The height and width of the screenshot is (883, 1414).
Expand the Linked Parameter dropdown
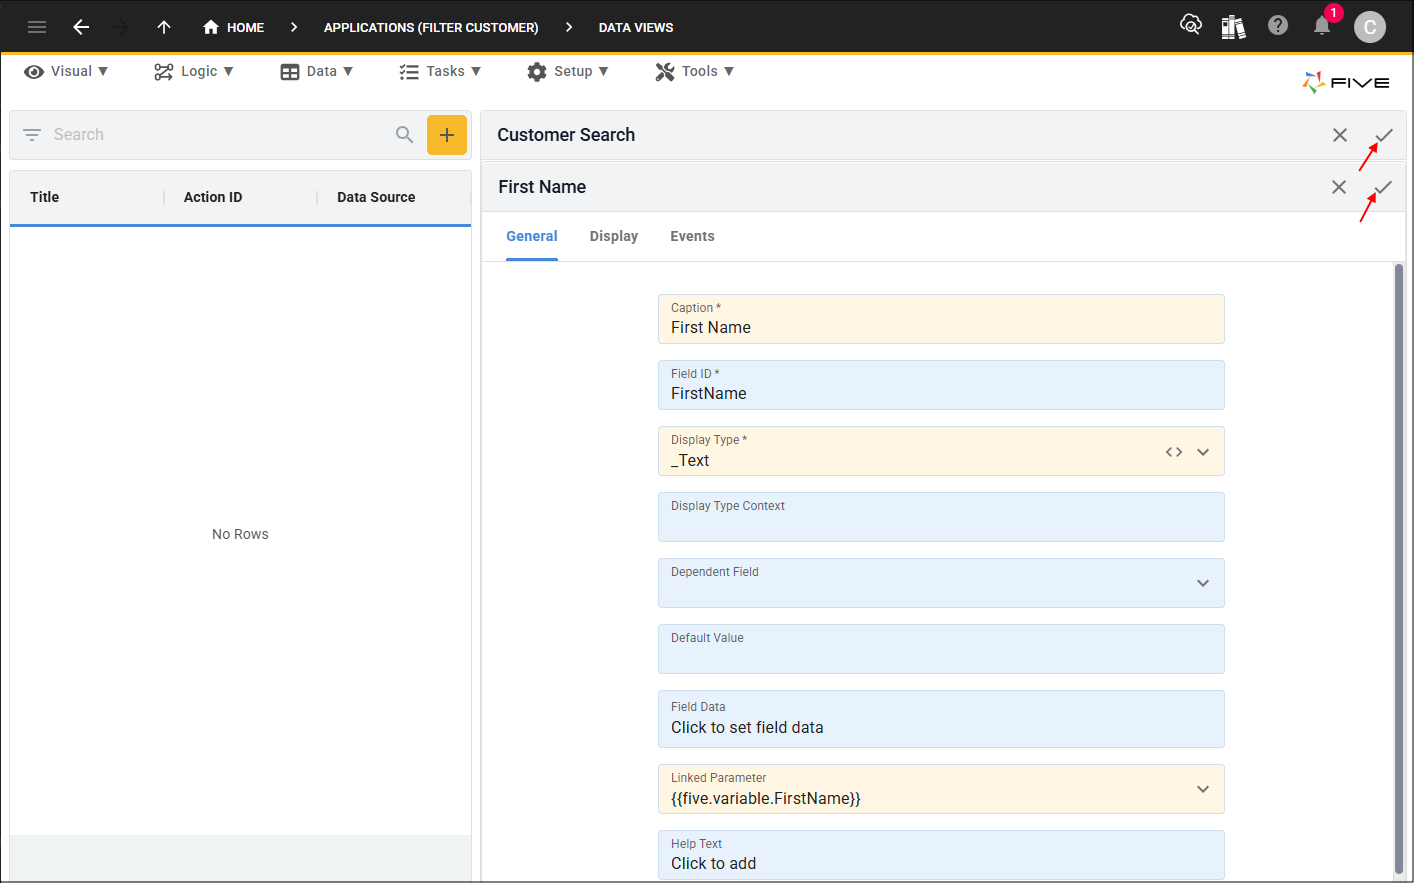coord(1203,789)
